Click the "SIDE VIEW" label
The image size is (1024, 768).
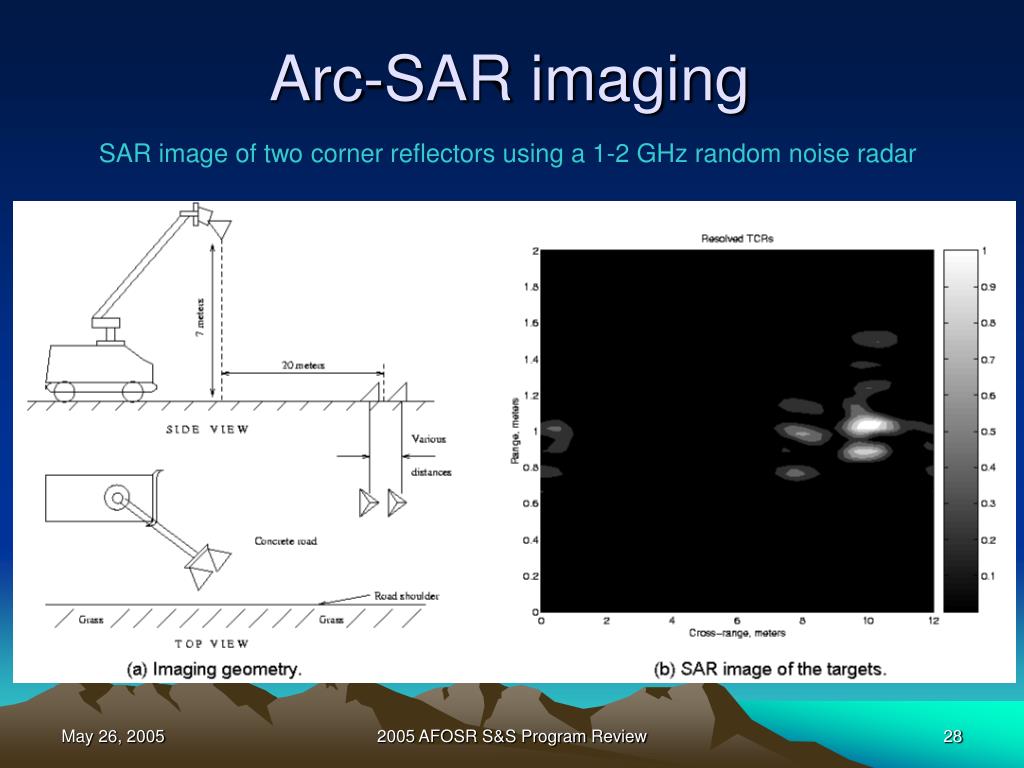point(207,430)
